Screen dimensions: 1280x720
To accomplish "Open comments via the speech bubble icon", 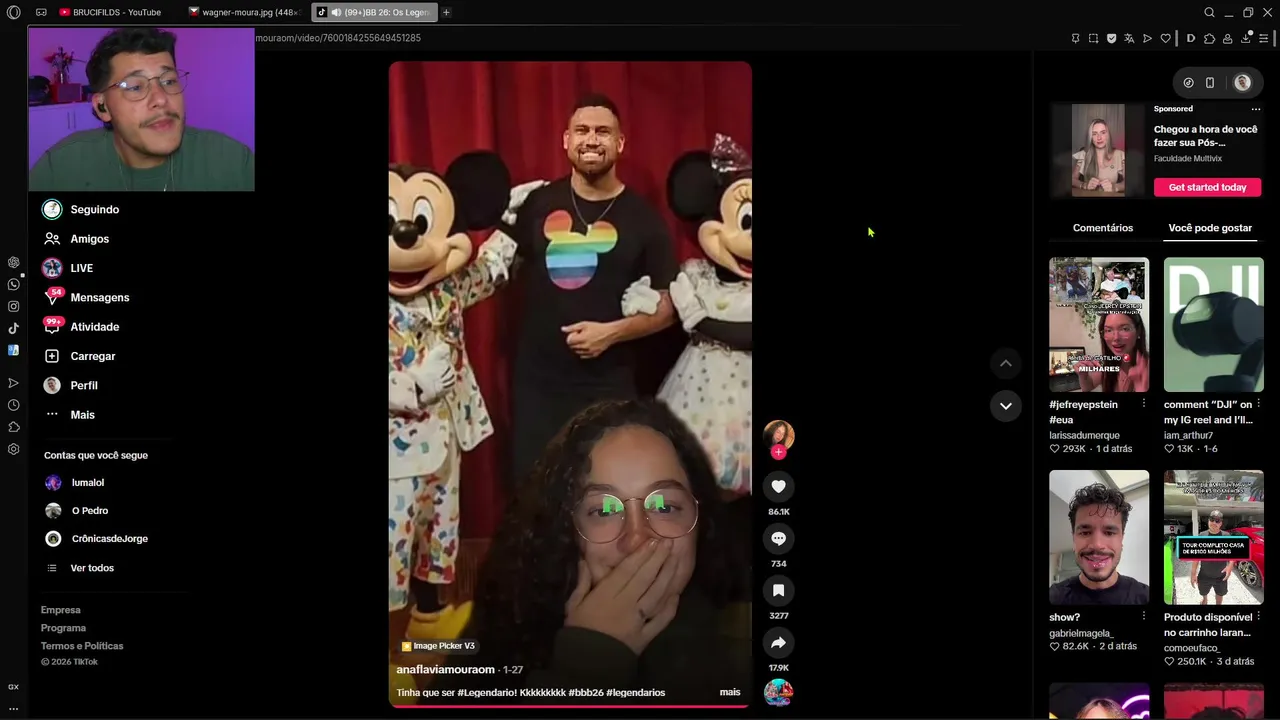I will 778,539.
